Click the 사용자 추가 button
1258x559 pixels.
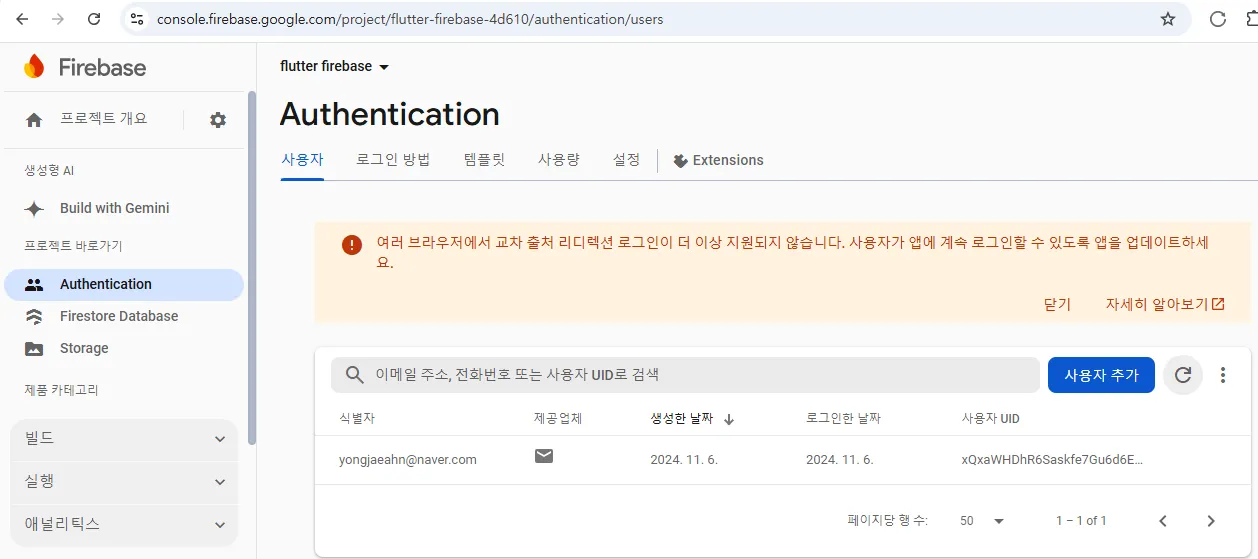[x=1101, y=375]
